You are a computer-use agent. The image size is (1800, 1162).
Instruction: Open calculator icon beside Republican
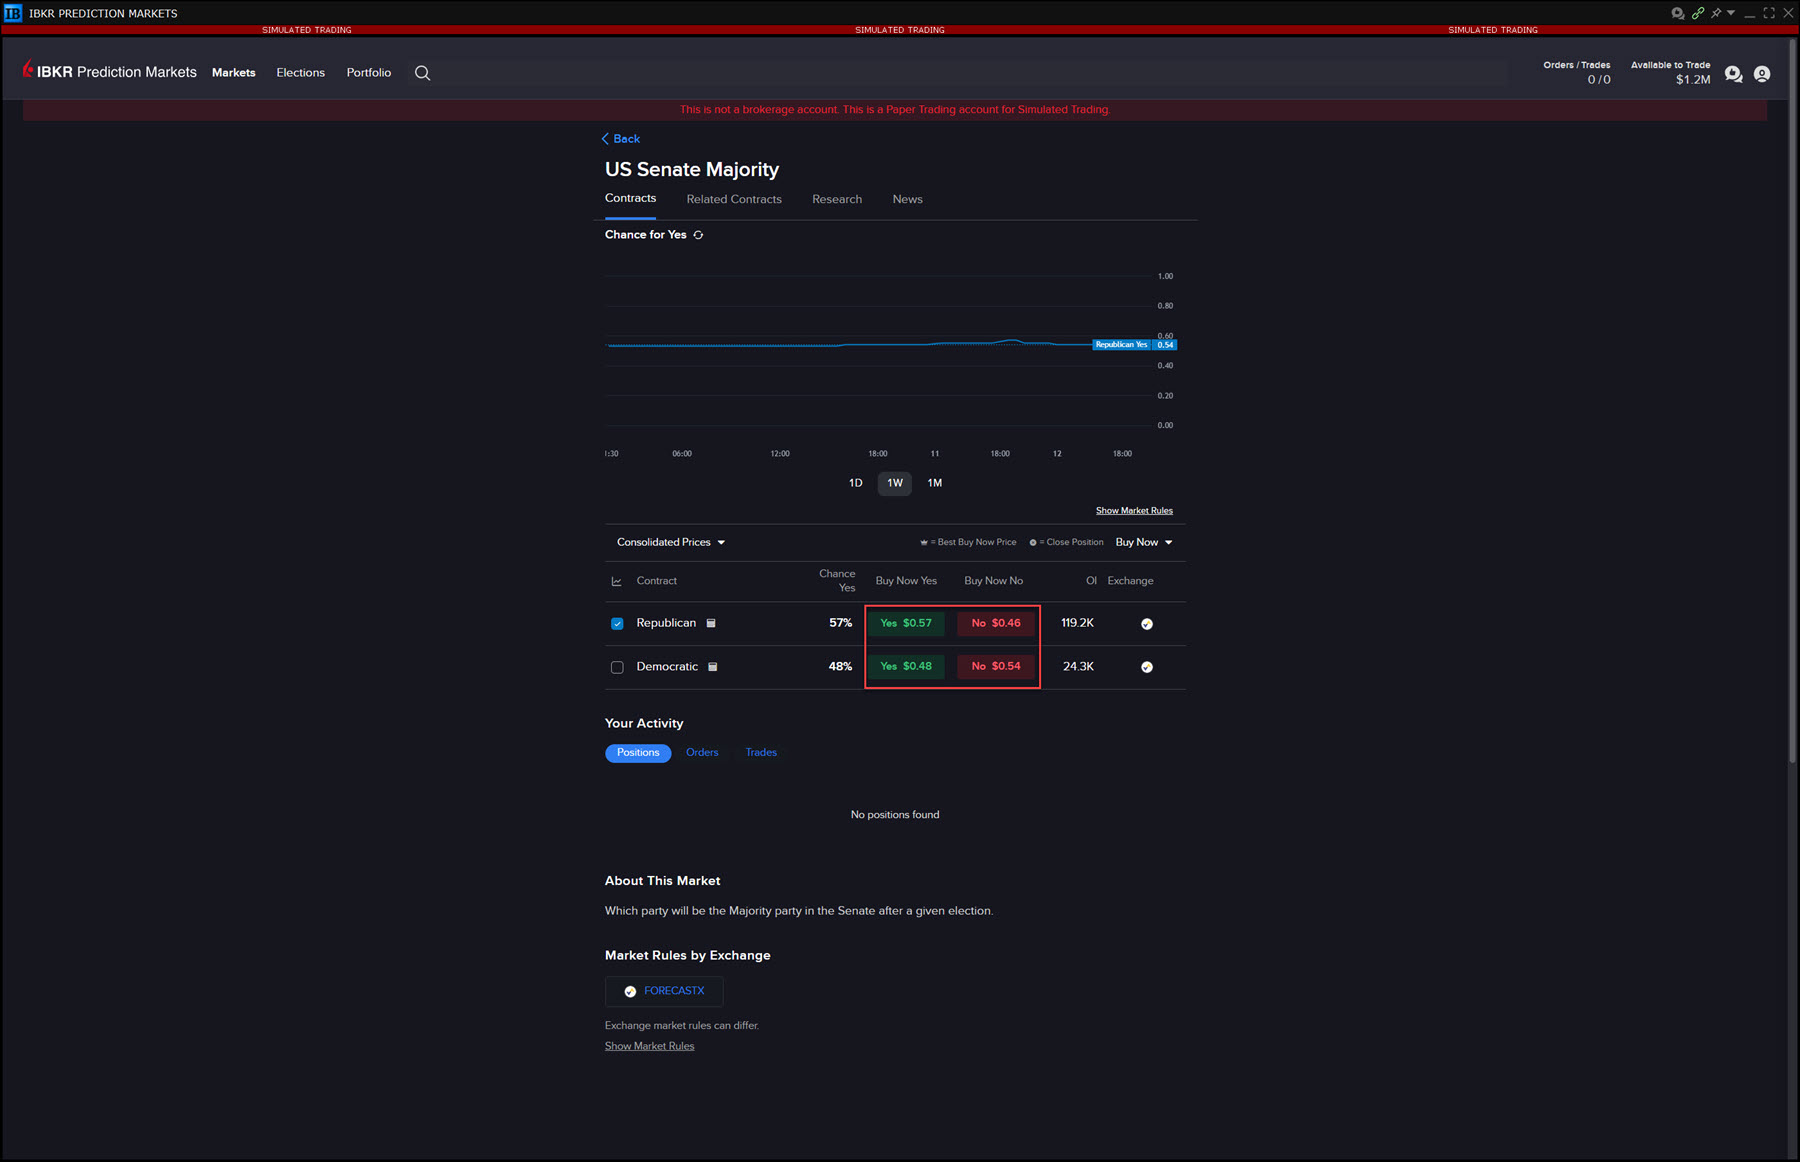click(x=711, y=623)
